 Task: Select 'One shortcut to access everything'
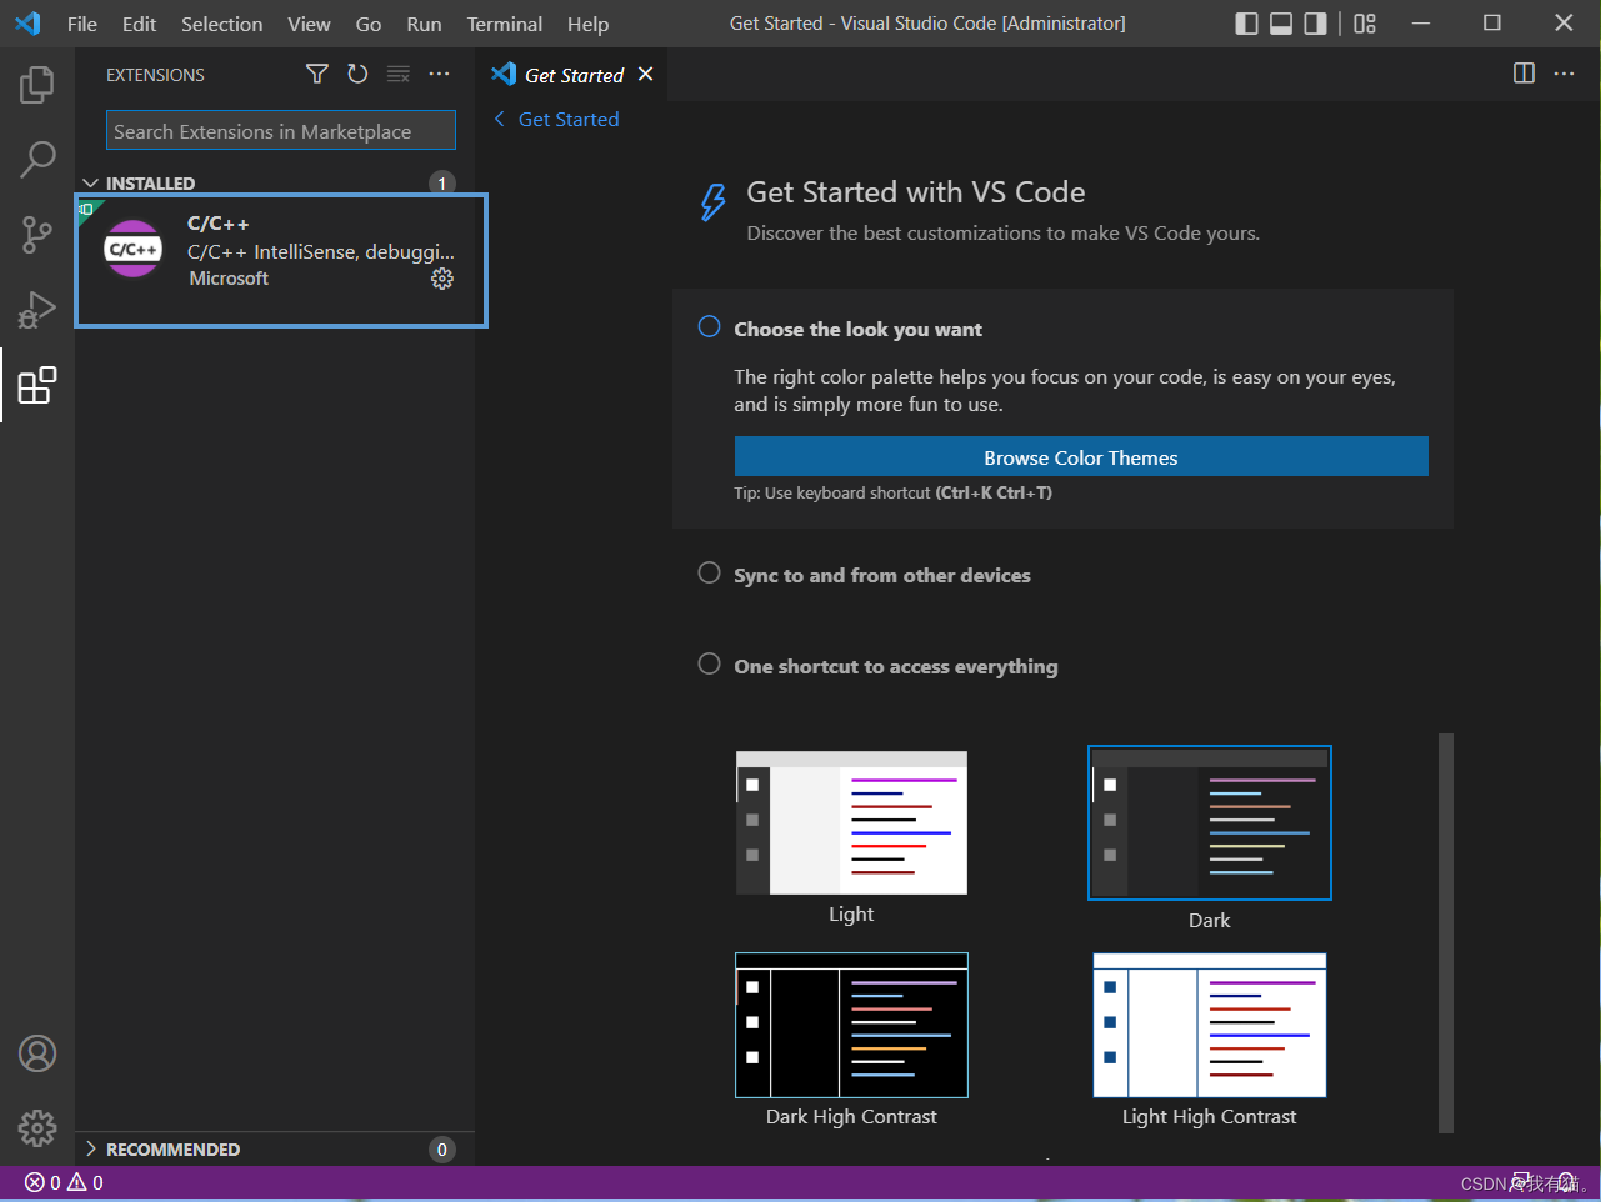coord(709,663)
